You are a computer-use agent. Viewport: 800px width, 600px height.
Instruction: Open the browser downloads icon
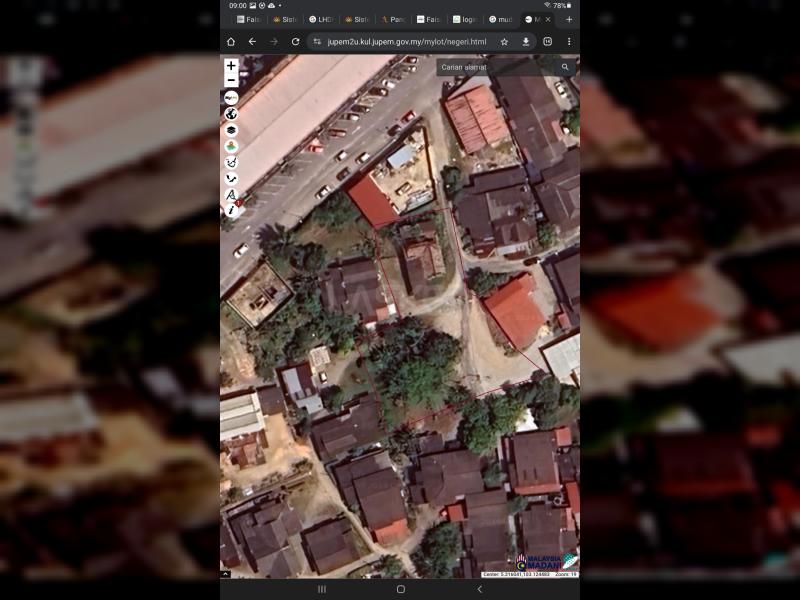point(526,42)
